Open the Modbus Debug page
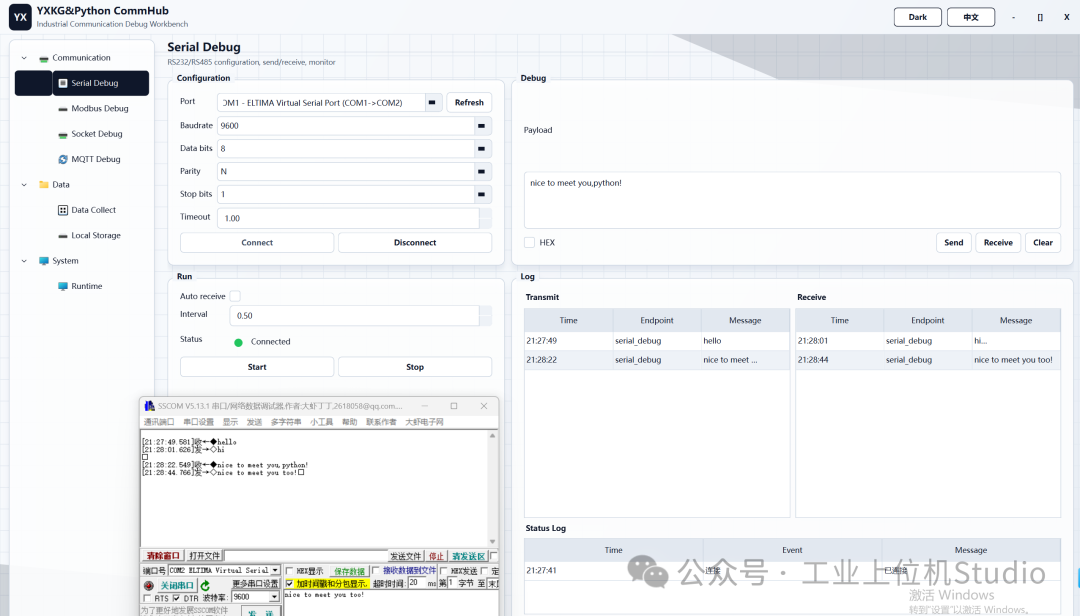Screen dimensions: 1080x616 100,108
